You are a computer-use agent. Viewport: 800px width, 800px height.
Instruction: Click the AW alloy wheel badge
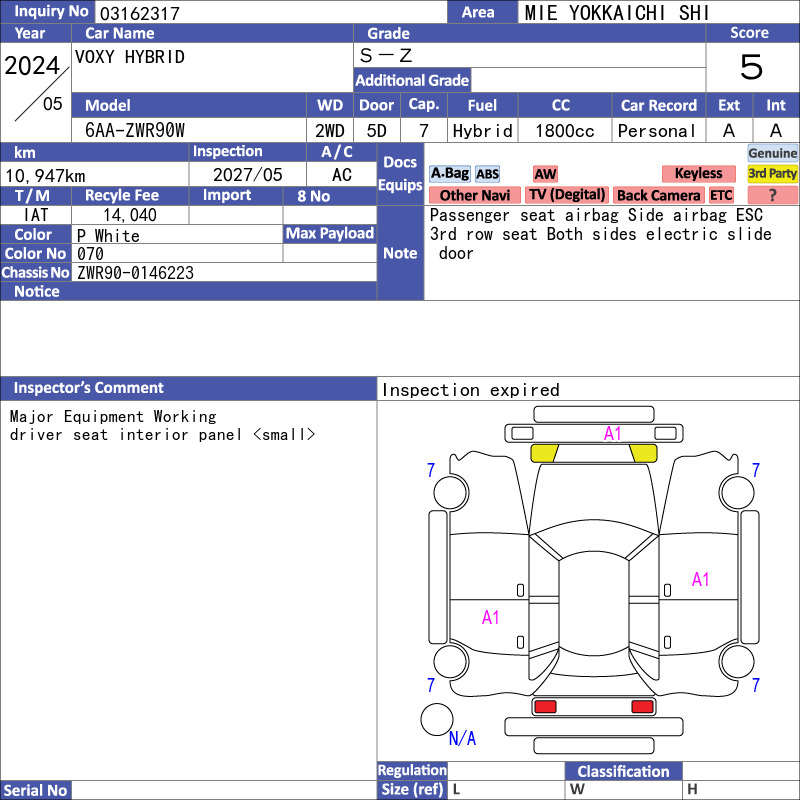click(x=545, y=174)
